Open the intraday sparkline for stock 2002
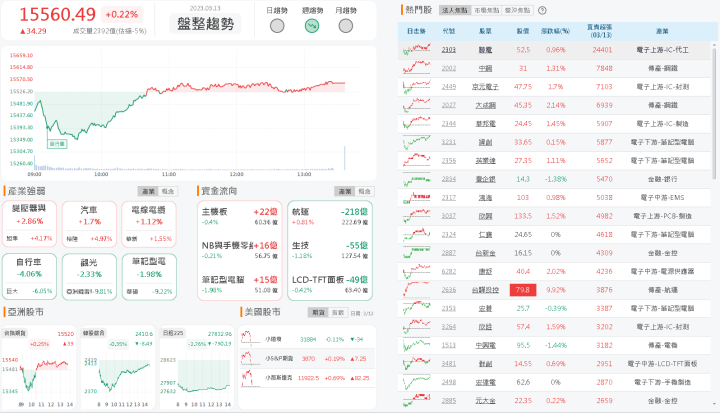Viewport: 720px width, 413px height. point(416,68)
